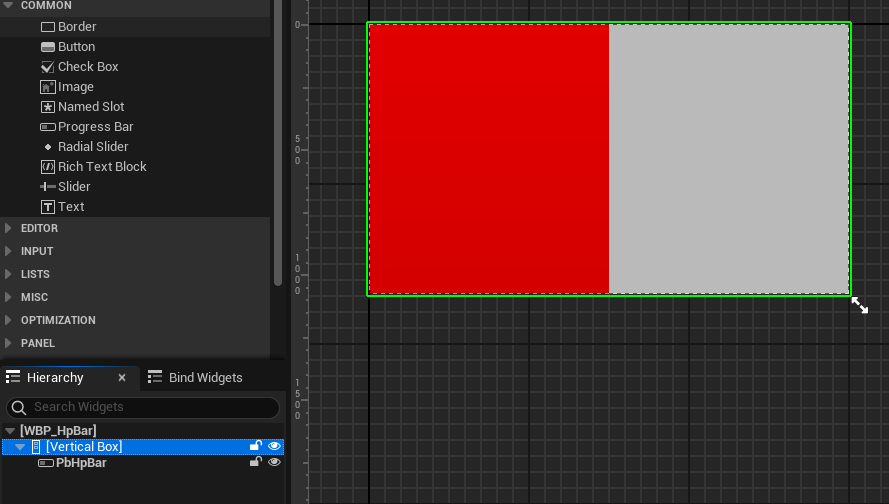The width and height of the screenshot is (889, 504).
Task: Select the Image entry in palette
Action: click(x=135, y=87)
